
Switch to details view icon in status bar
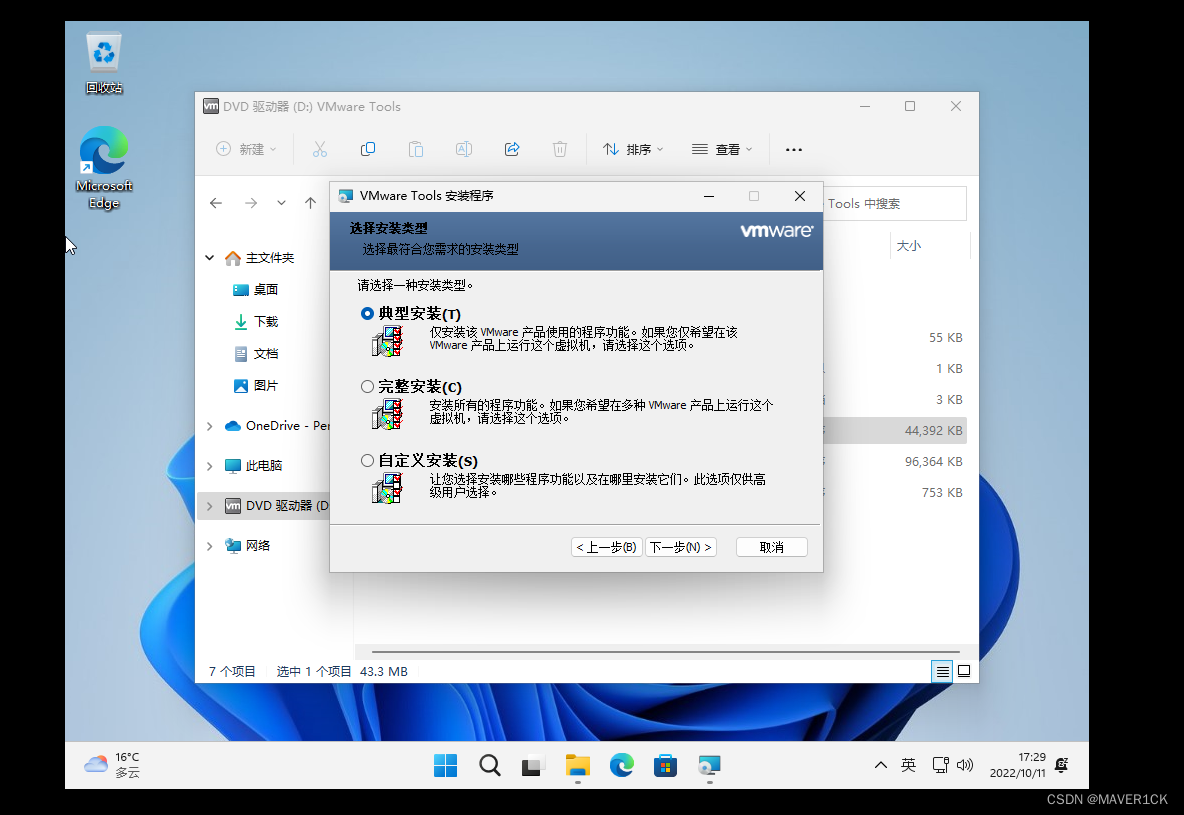(942, 671)
